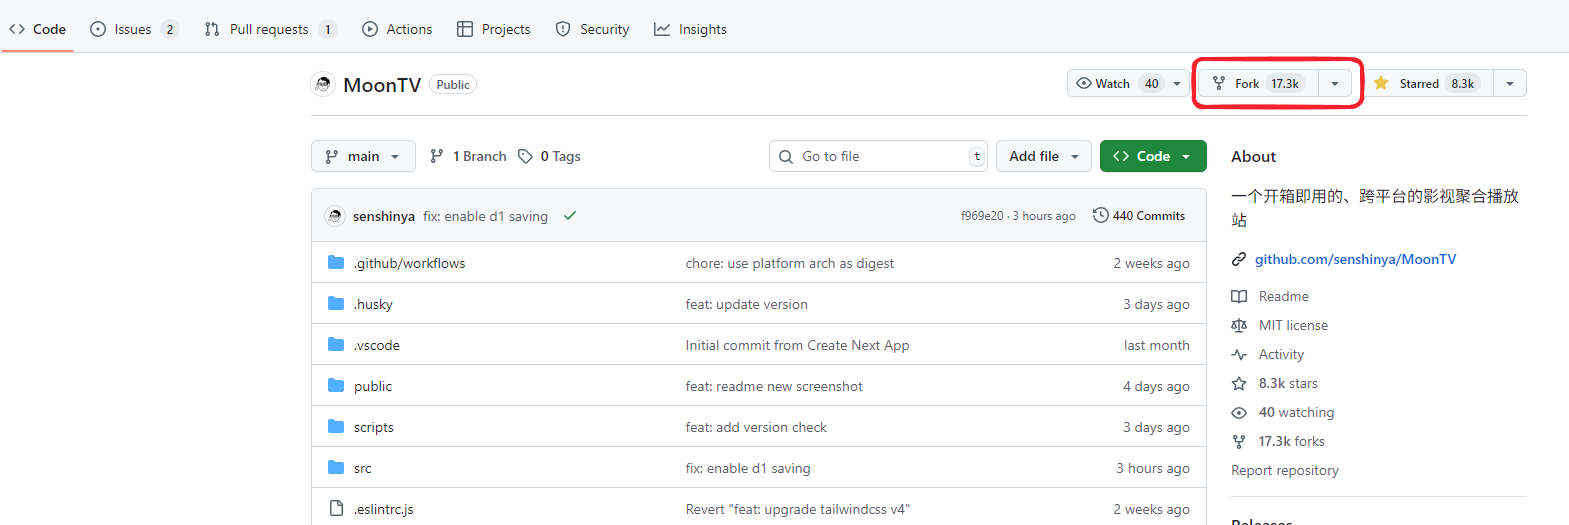The height and width of the screenshot is (525, 1569).
Task: View the 1 Branch link
Action: coord(468,156)
